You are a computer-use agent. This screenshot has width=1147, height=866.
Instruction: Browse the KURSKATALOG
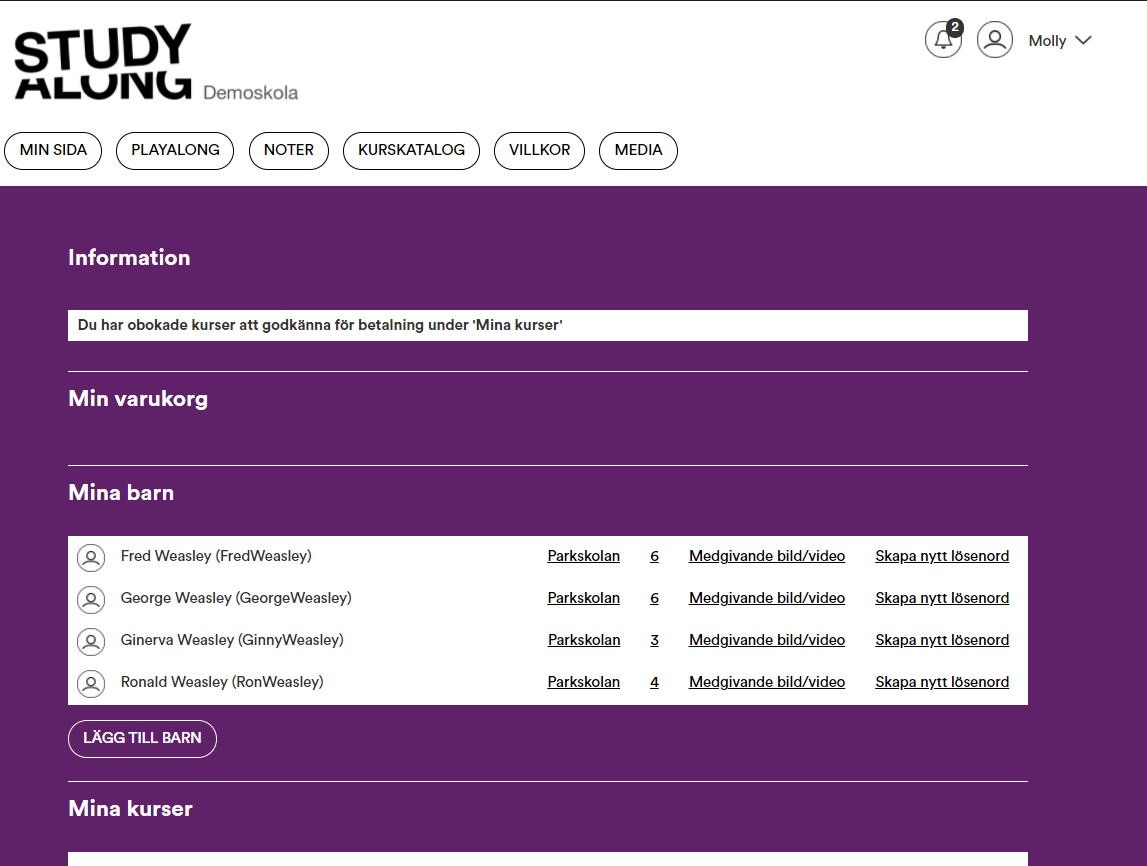point(411,151)
